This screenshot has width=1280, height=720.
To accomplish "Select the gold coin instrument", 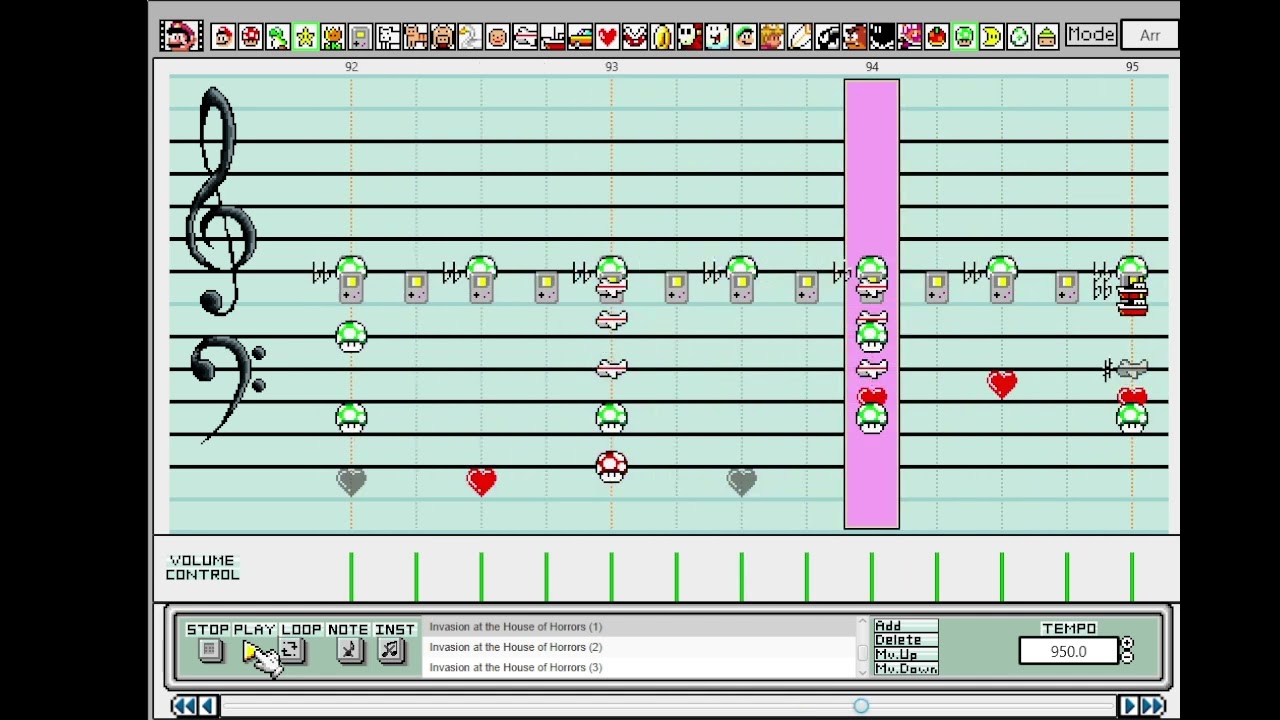I will (x=662, y=37).
